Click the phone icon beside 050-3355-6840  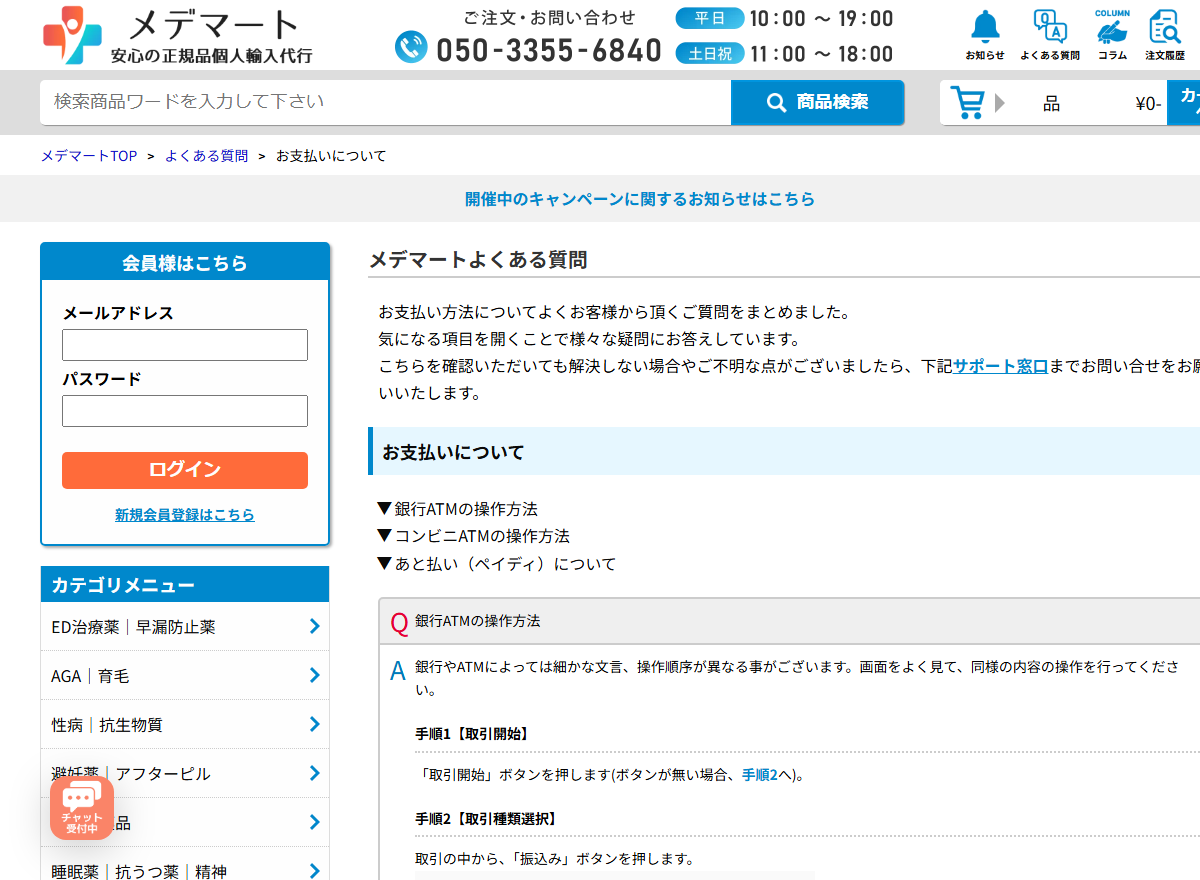(411, 47)
